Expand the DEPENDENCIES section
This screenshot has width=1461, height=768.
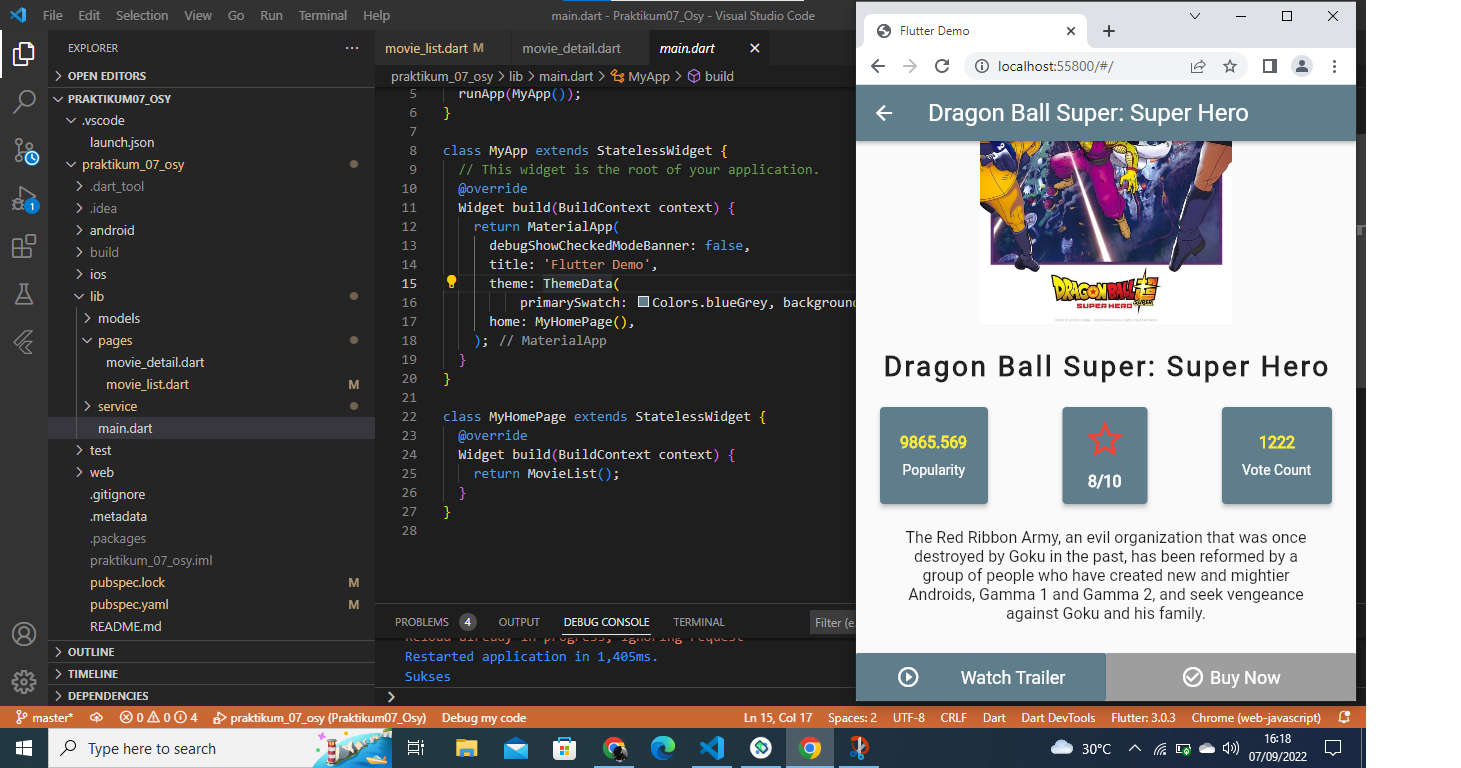pos(211,696)
